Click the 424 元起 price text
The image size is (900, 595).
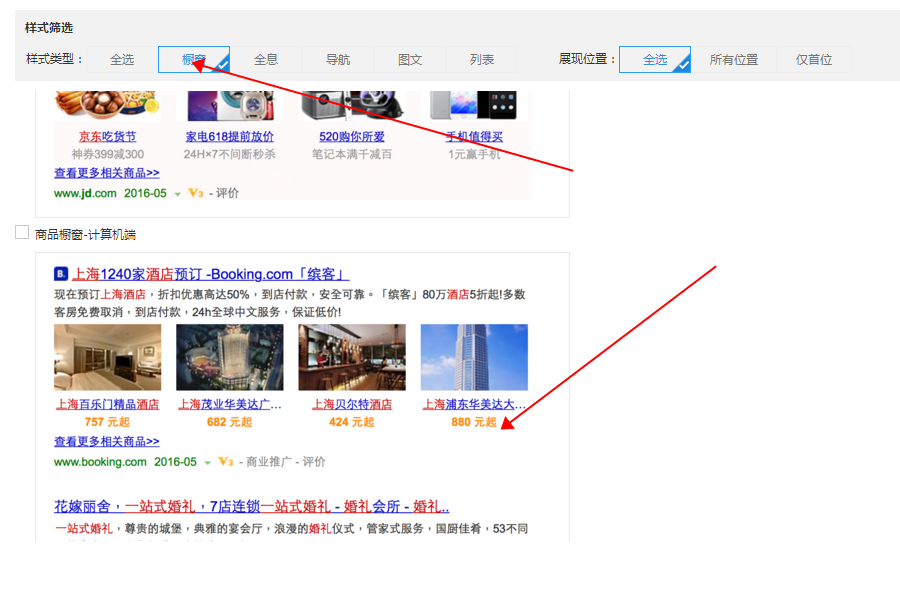click(x=352, y=422)
